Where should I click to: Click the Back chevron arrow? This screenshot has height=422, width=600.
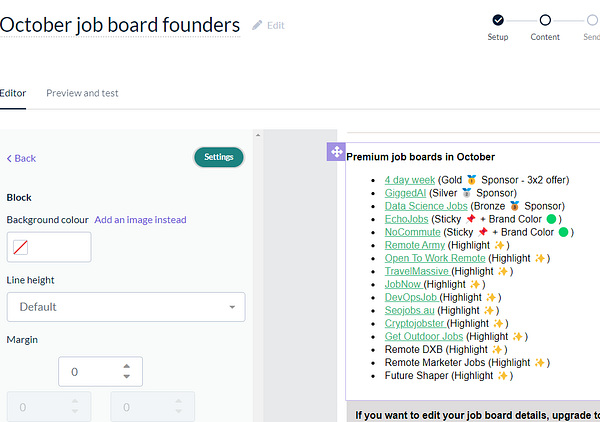[10, 158]
